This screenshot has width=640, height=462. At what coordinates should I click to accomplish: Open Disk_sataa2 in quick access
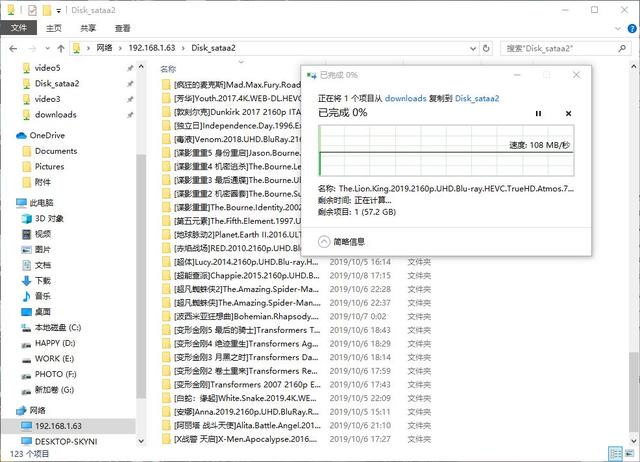coord(57,83)
